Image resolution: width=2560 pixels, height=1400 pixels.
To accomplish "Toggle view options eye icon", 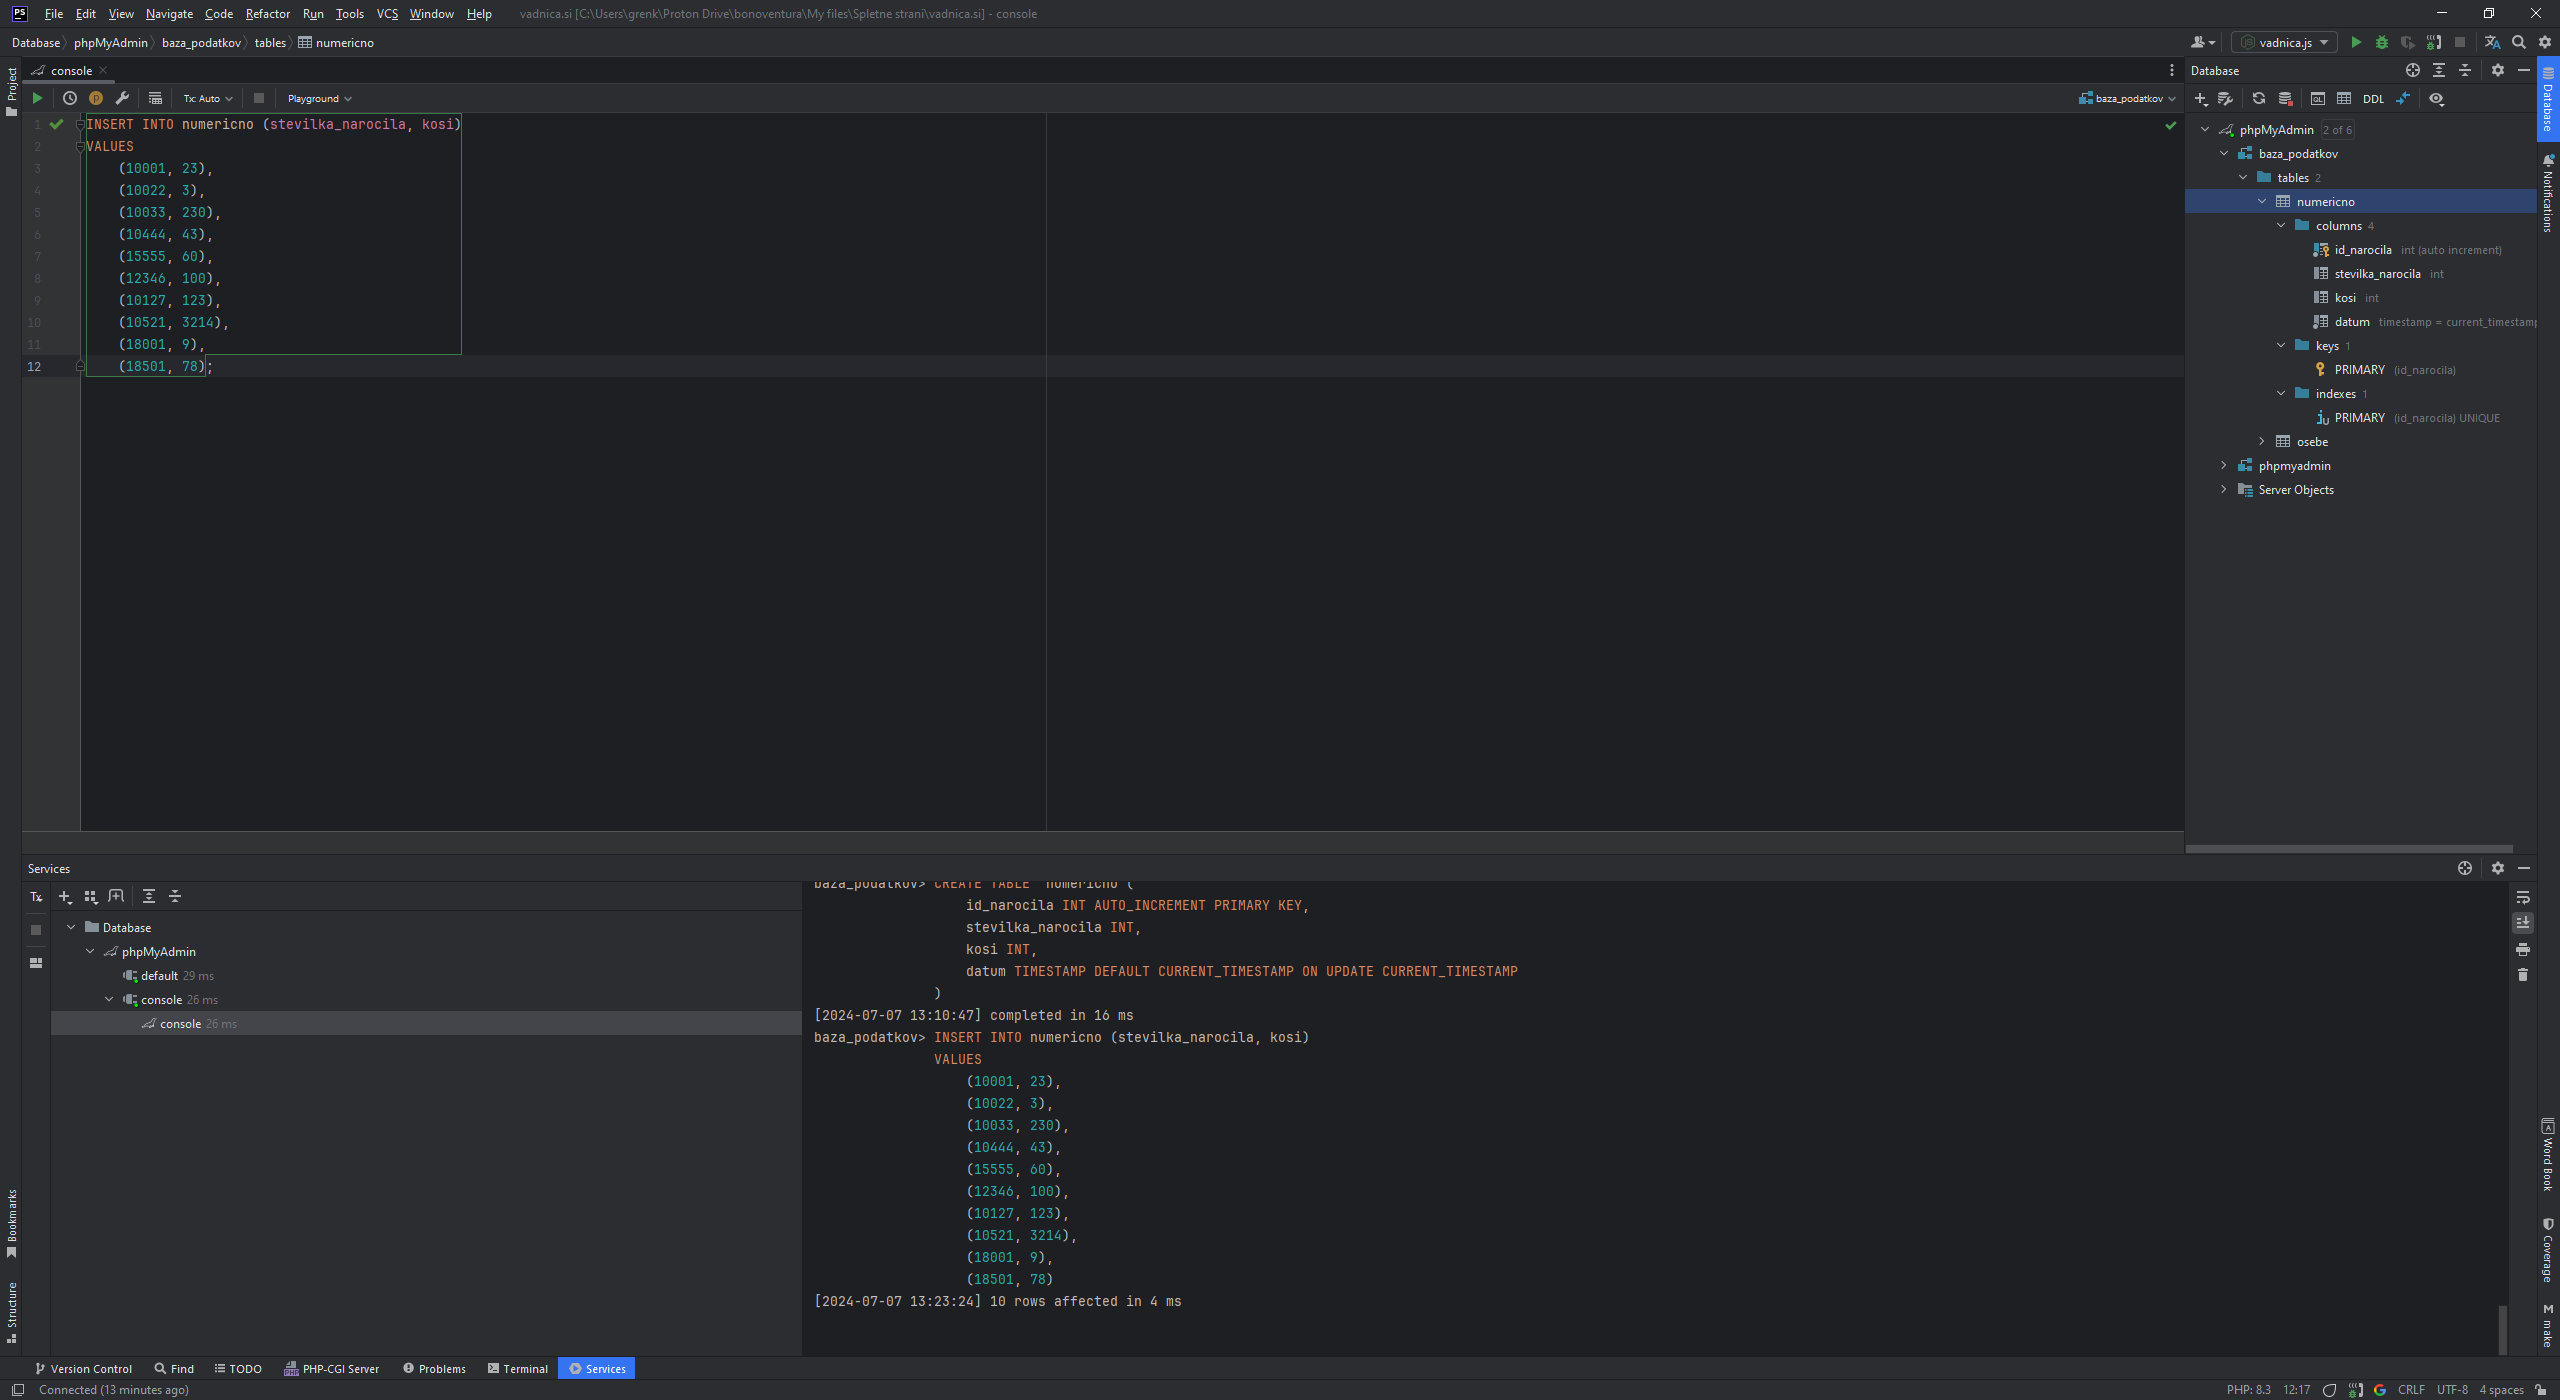I will 2436,98.
